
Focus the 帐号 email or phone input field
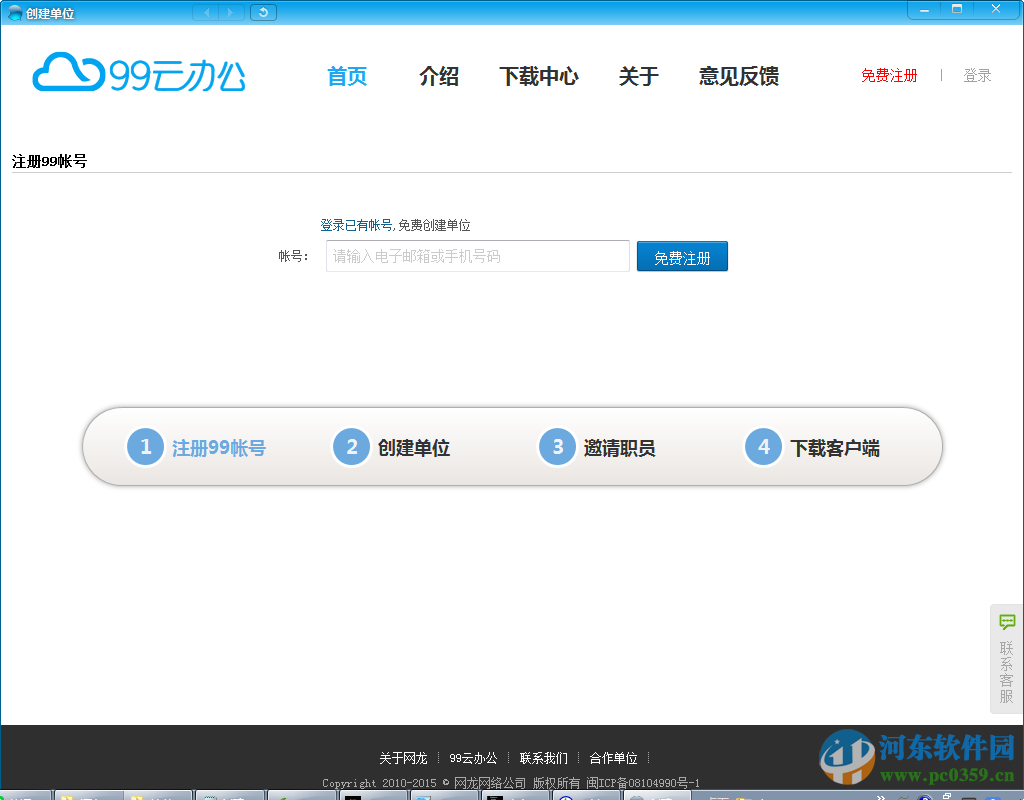coord(477,256)
